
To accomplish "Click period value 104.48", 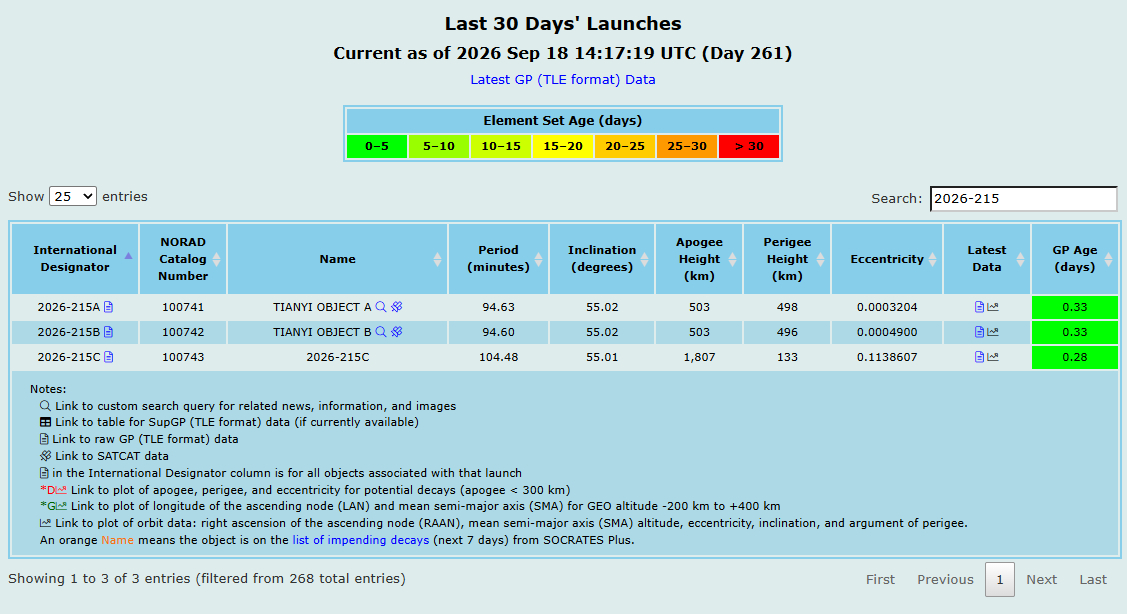I will (x=499, y=357).
